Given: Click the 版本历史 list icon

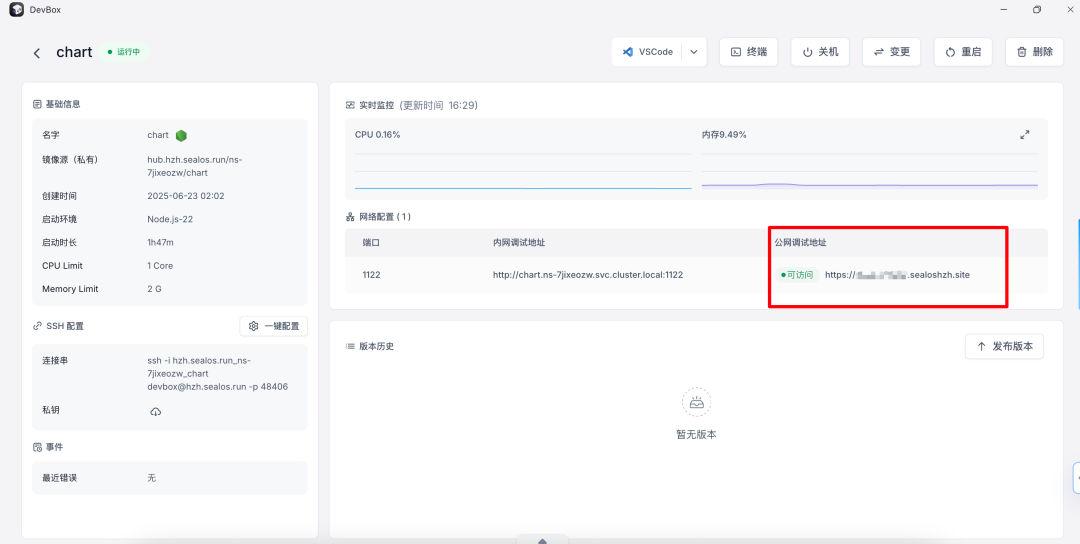Looking at the screenshot, I should 350,346.
